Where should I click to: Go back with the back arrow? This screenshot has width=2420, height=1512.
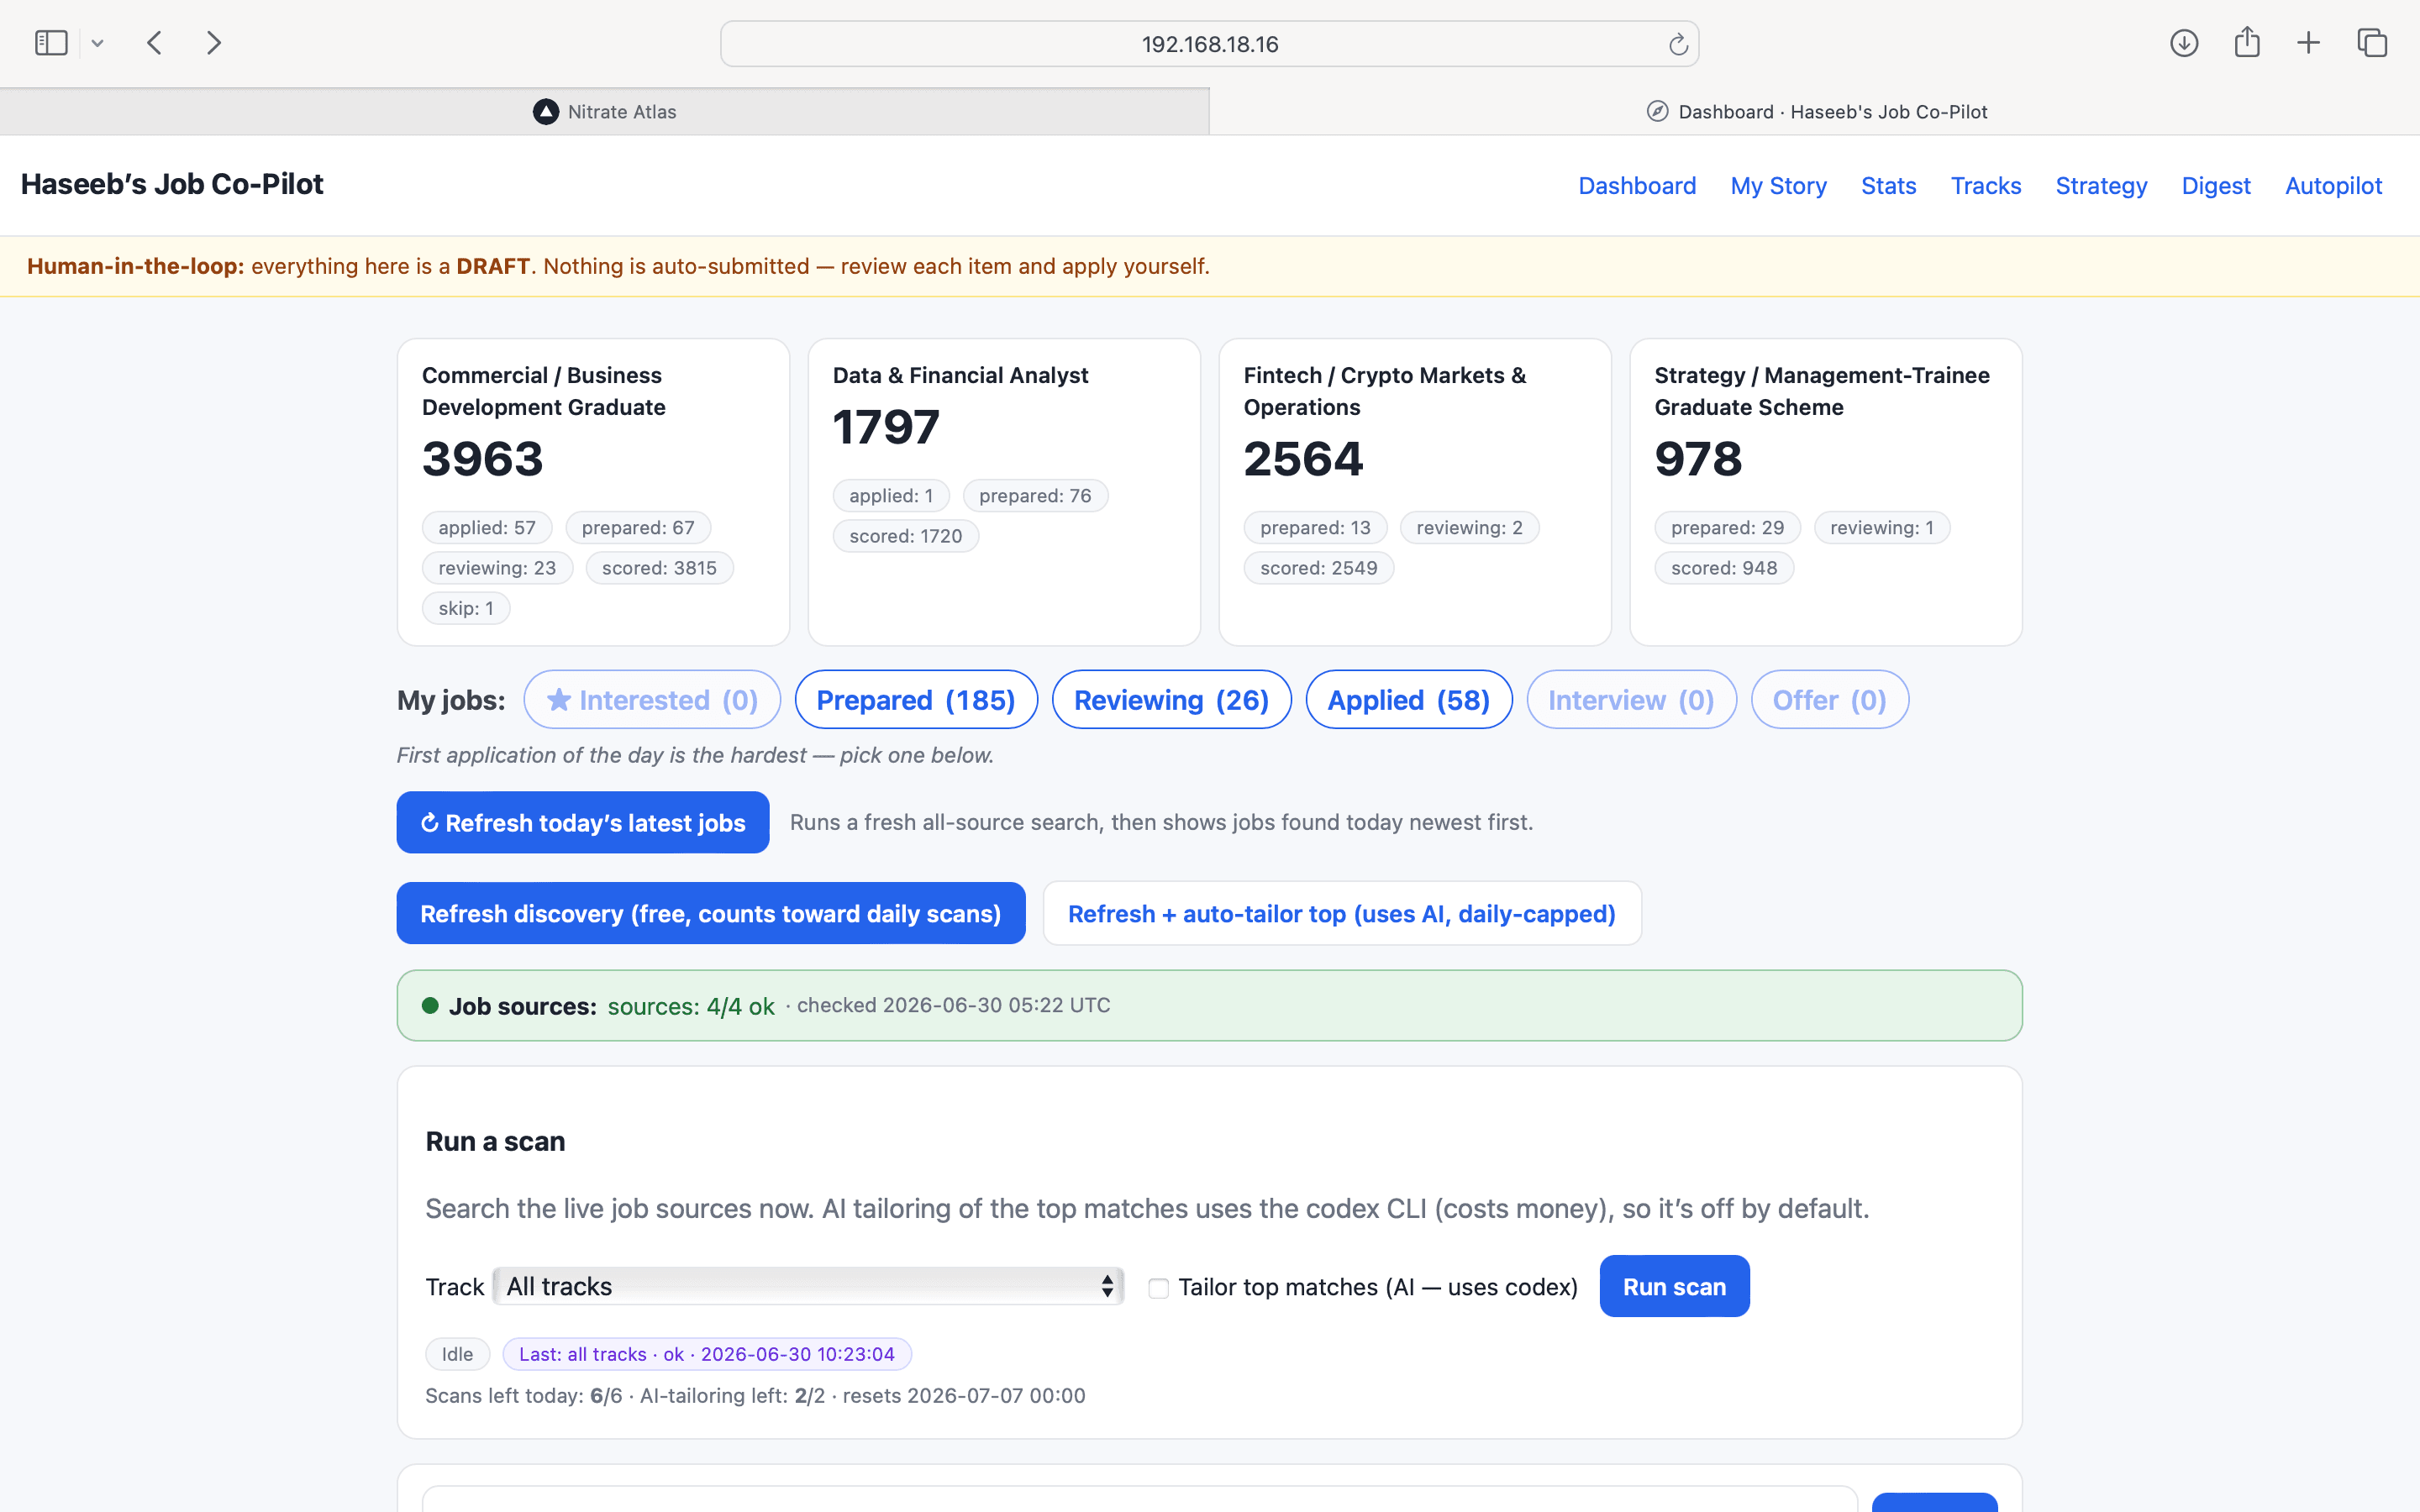(x=154, y=43)
